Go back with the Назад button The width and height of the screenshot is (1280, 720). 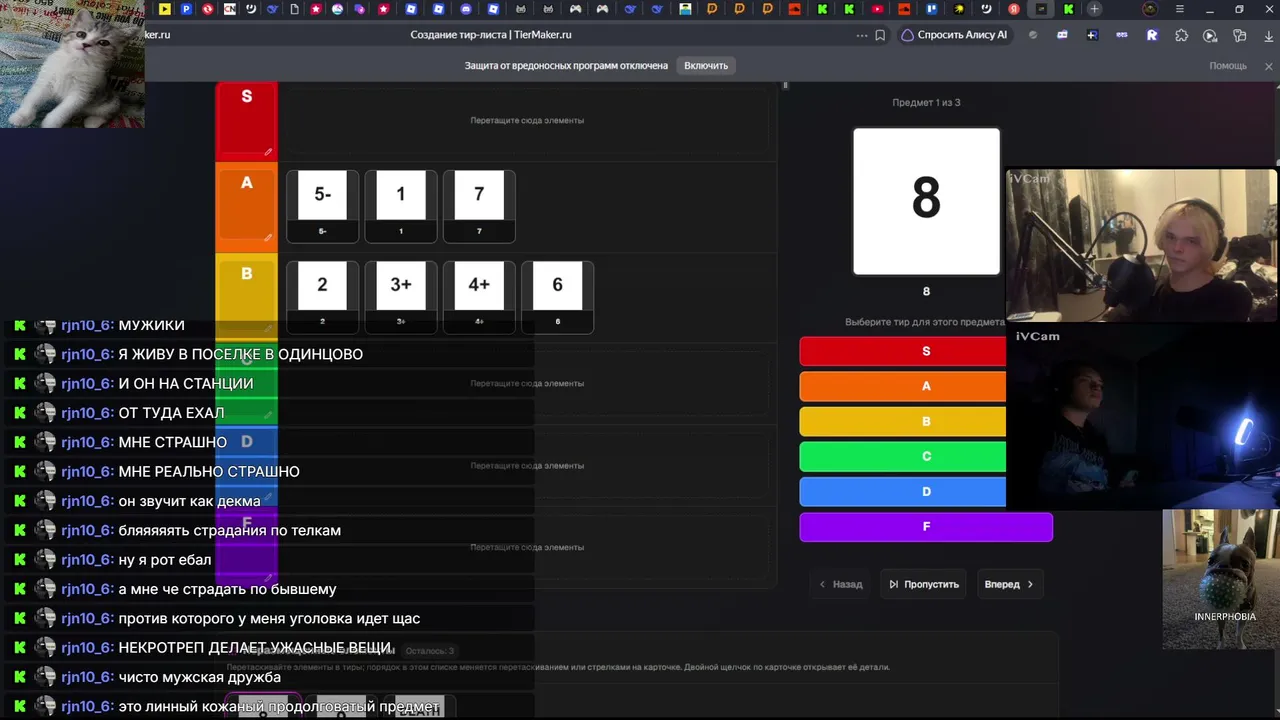(x=841, y=584)
